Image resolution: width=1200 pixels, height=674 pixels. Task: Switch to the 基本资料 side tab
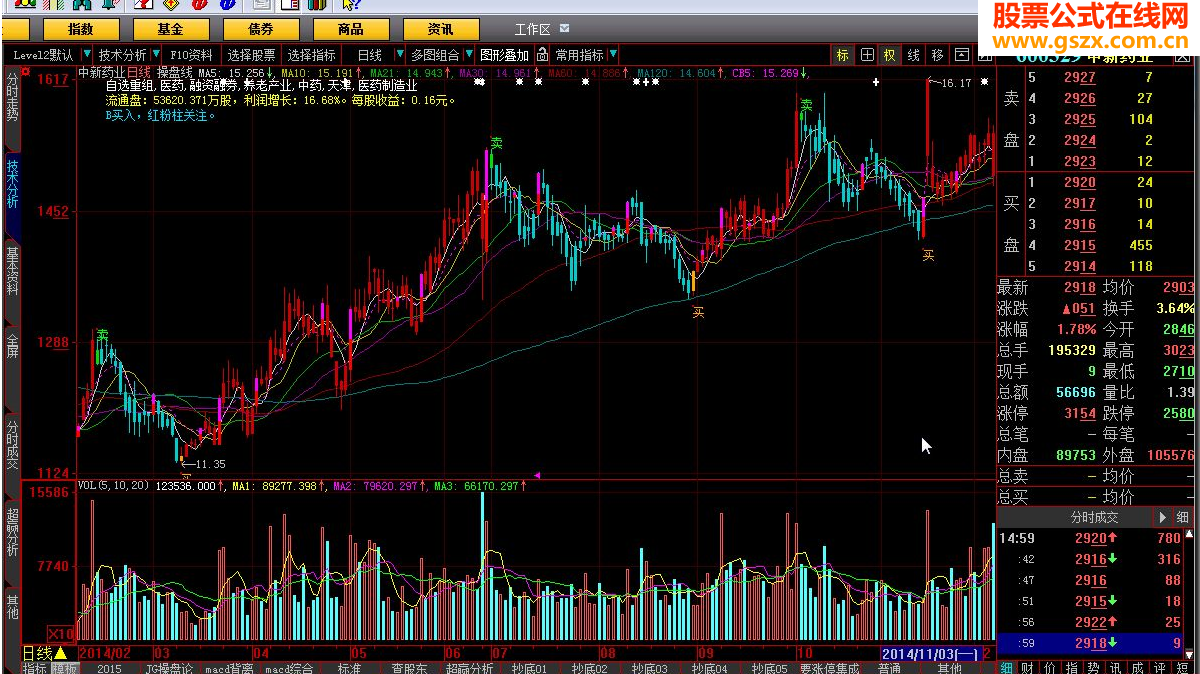[12, 272]
